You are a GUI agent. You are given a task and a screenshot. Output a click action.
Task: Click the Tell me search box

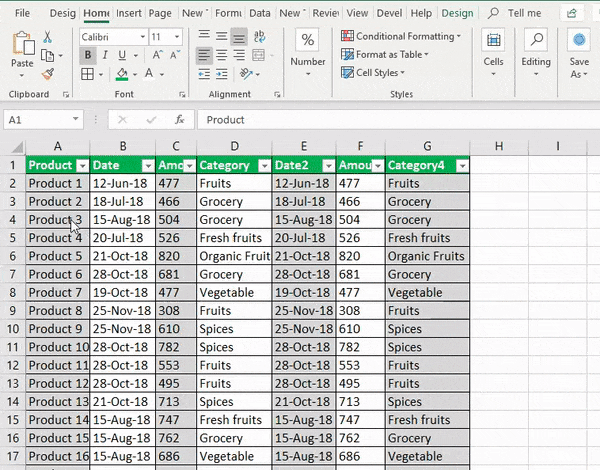(516, 13)
